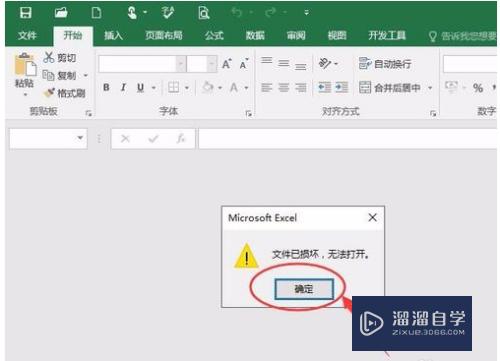Viewport: 500px width, 361px height.
Task: Click the font color A button
Action: 234,88
